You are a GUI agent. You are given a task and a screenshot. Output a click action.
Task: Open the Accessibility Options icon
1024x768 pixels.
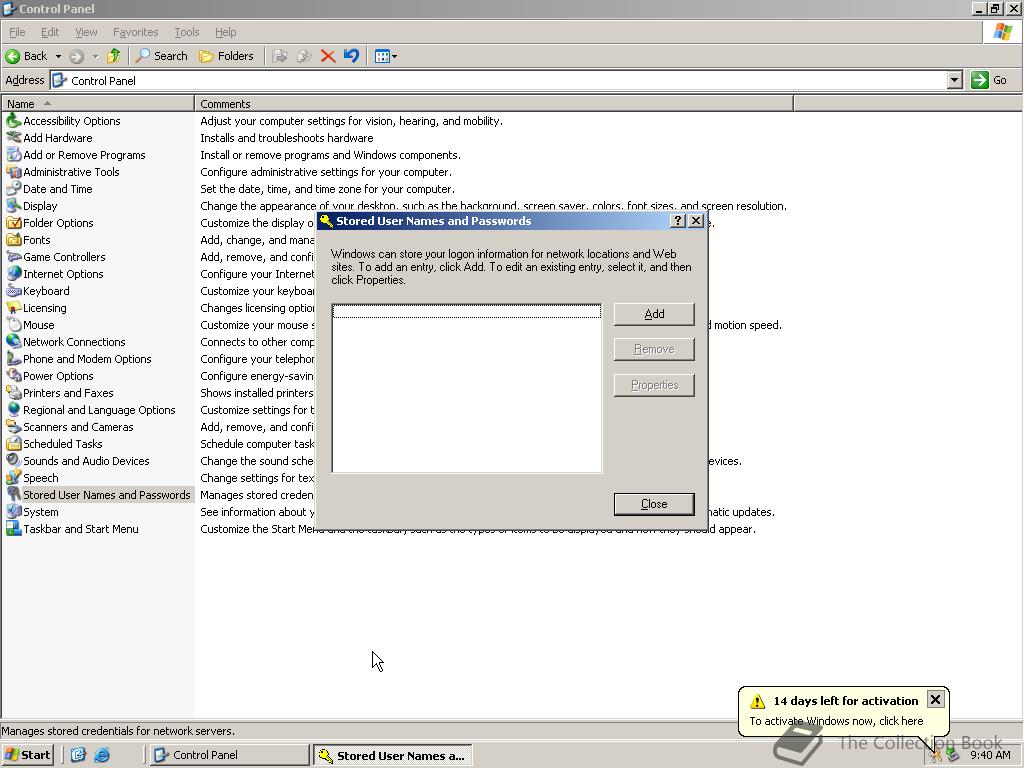(x=14, y=121)
